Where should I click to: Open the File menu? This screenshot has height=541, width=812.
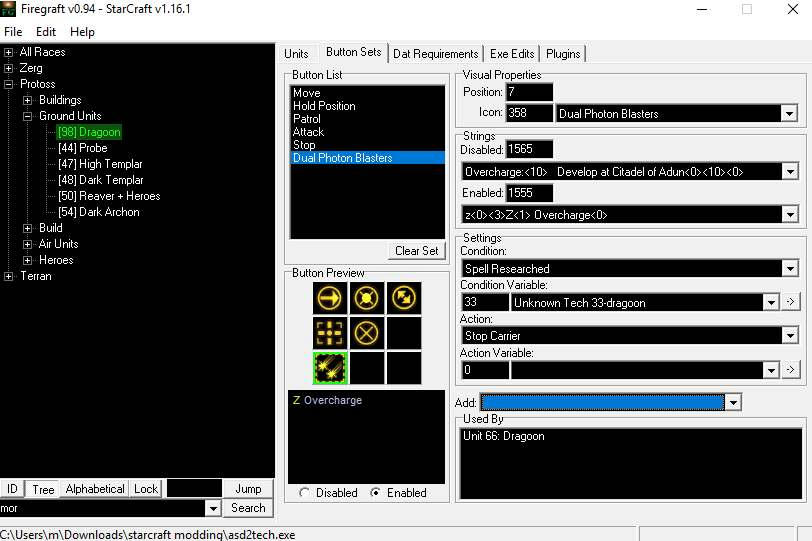(13, 32)
